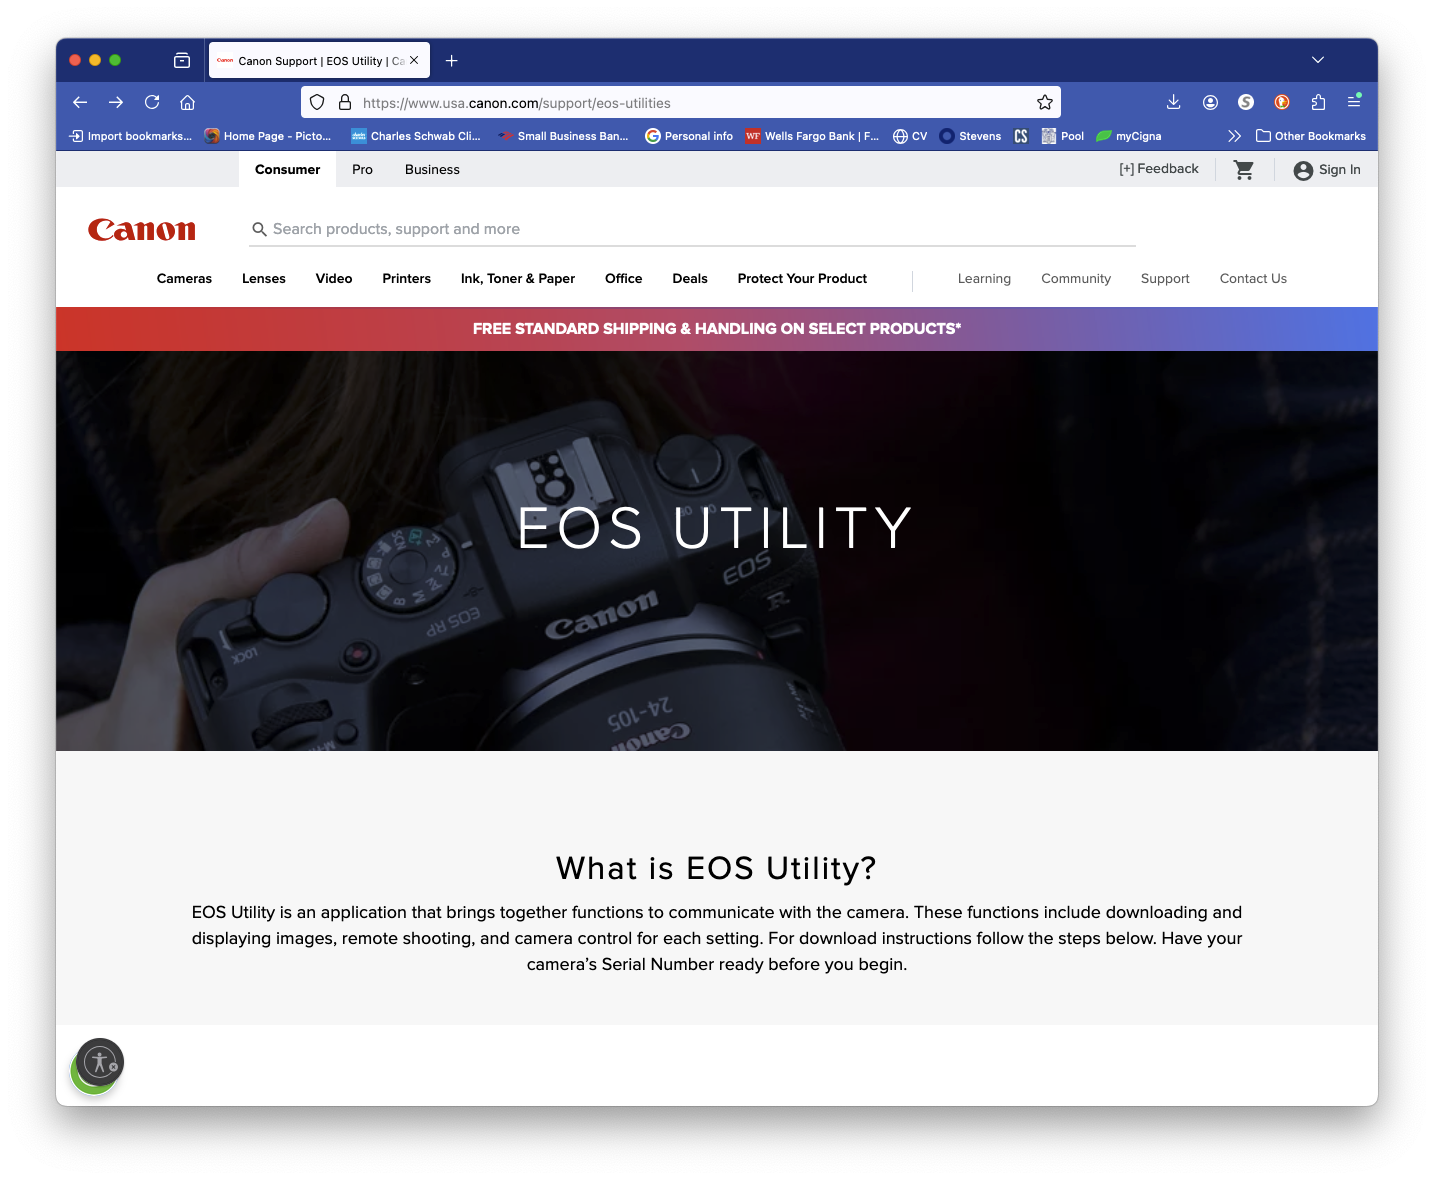The image size is (1434, 1180).
Task: Open the CS bookmark icon
Action: pyautogui.click(x=1021, y=136)
